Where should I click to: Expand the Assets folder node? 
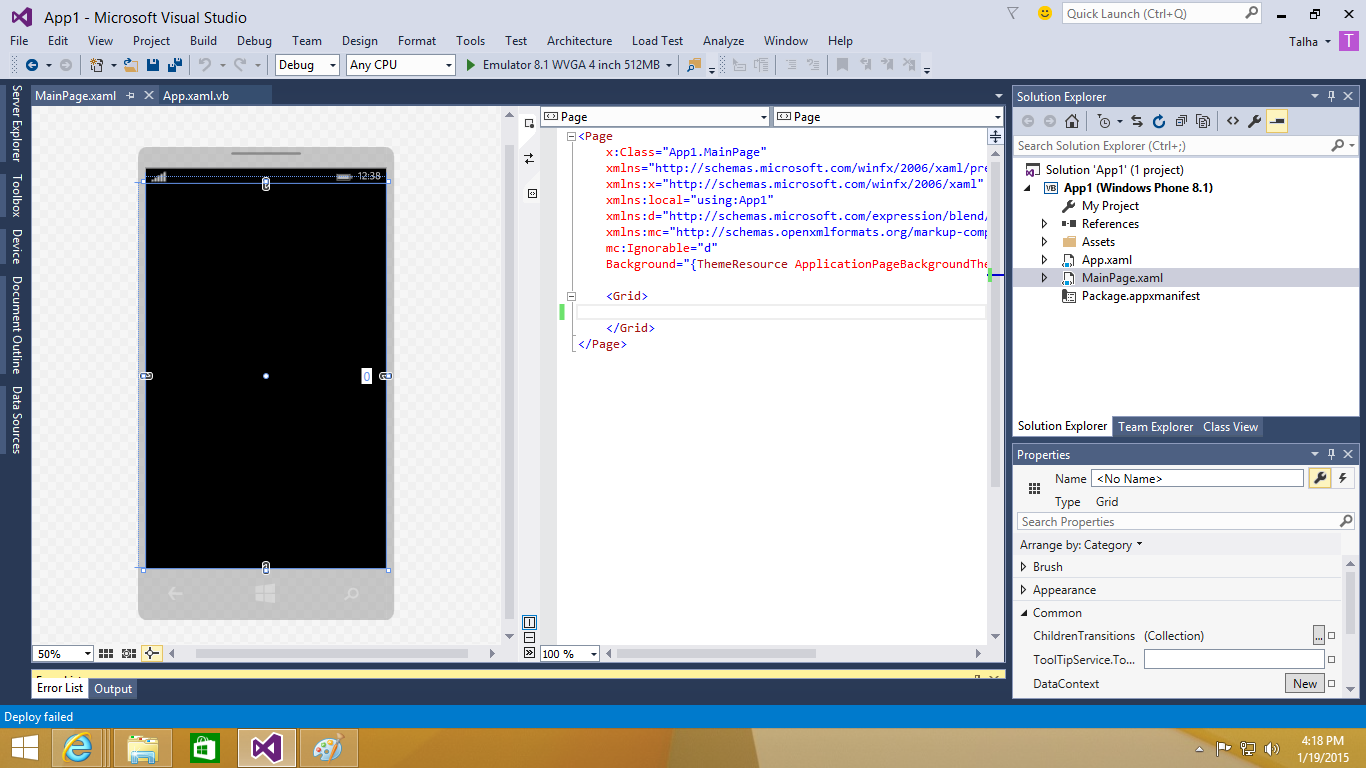point(1045,242)
